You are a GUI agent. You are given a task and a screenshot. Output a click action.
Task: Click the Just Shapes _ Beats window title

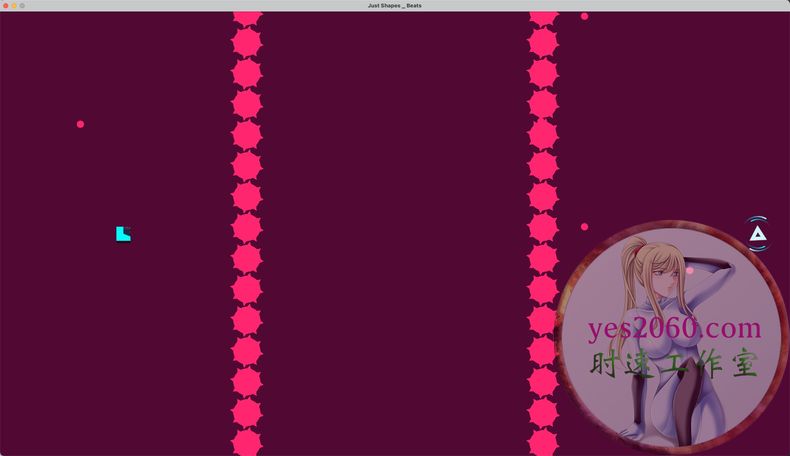tap(395, 5)
